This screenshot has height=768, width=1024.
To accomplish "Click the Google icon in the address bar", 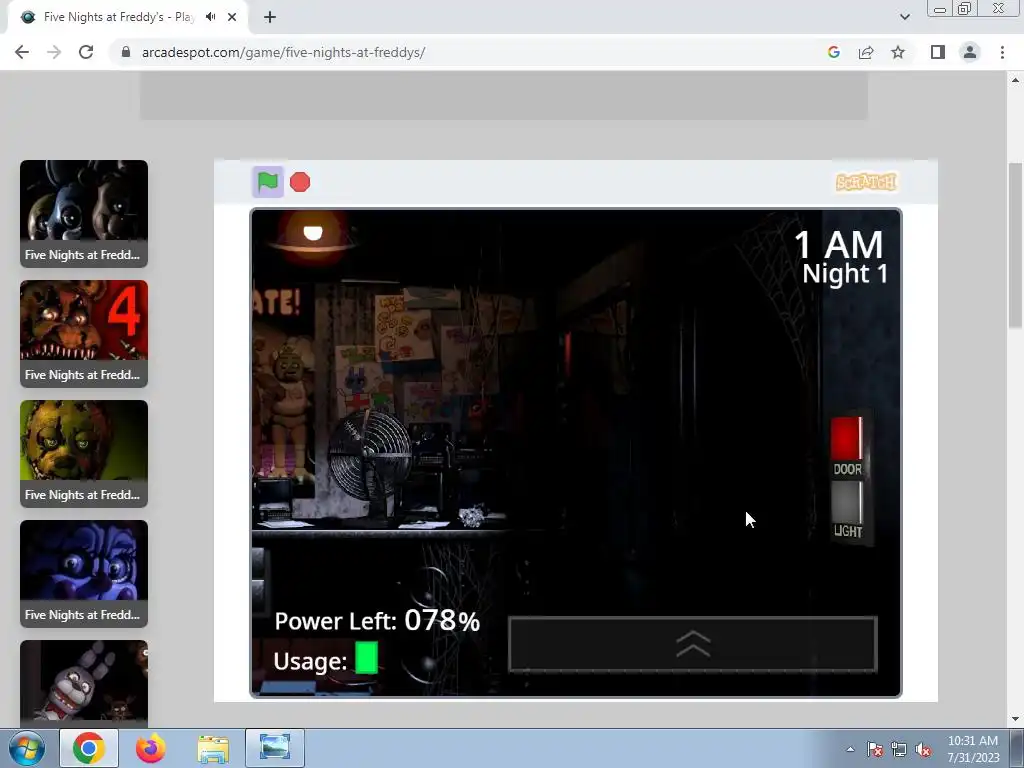I will tap(833, 52).
